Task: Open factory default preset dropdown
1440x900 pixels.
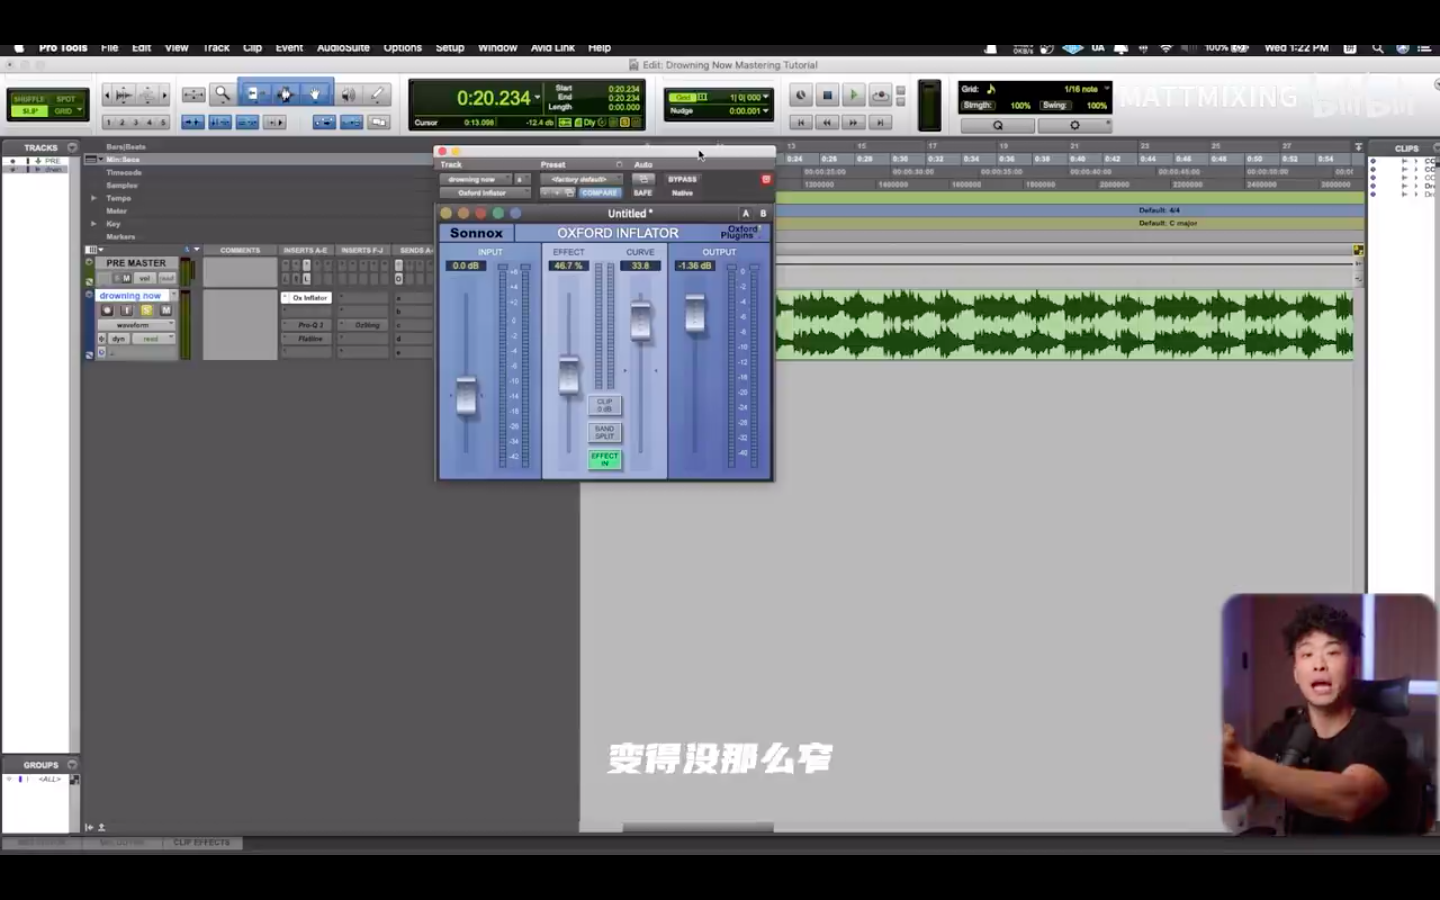Action: [x=581, y=179]
